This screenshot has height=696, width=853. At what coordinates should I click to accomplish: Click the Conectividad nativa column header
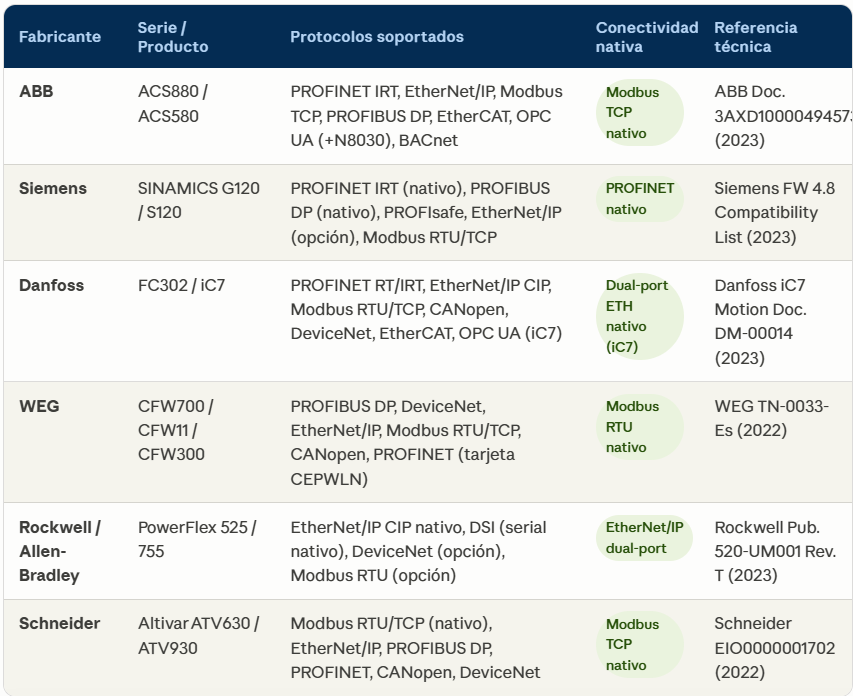pyautogui.click(x=647, y=37)
